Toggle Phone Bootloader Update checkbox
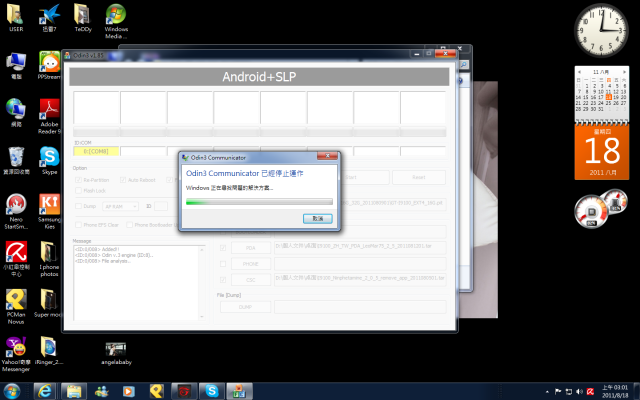The height and width of the screenshot is (400, 640). [x=129, y=225]
